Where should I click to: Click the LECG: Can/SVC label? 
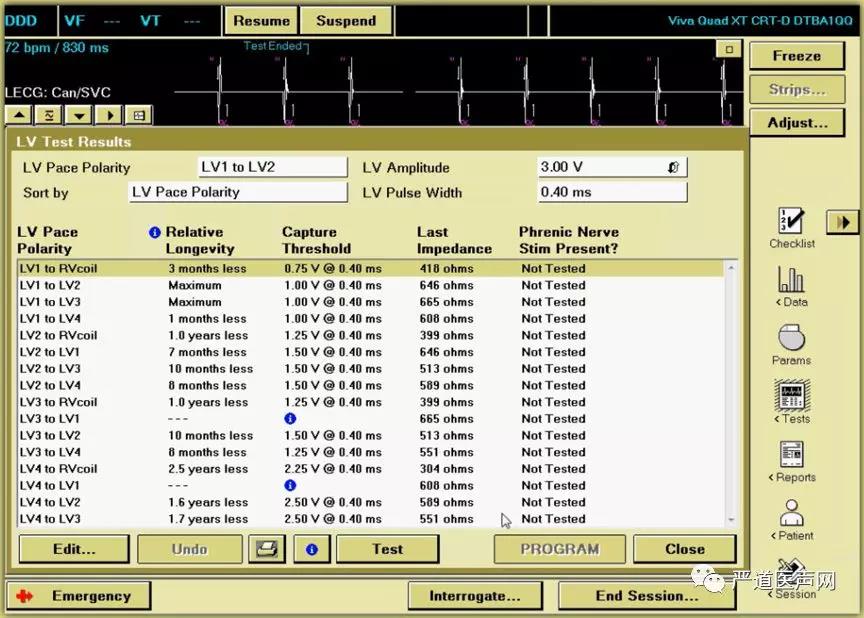pos(58,92)
